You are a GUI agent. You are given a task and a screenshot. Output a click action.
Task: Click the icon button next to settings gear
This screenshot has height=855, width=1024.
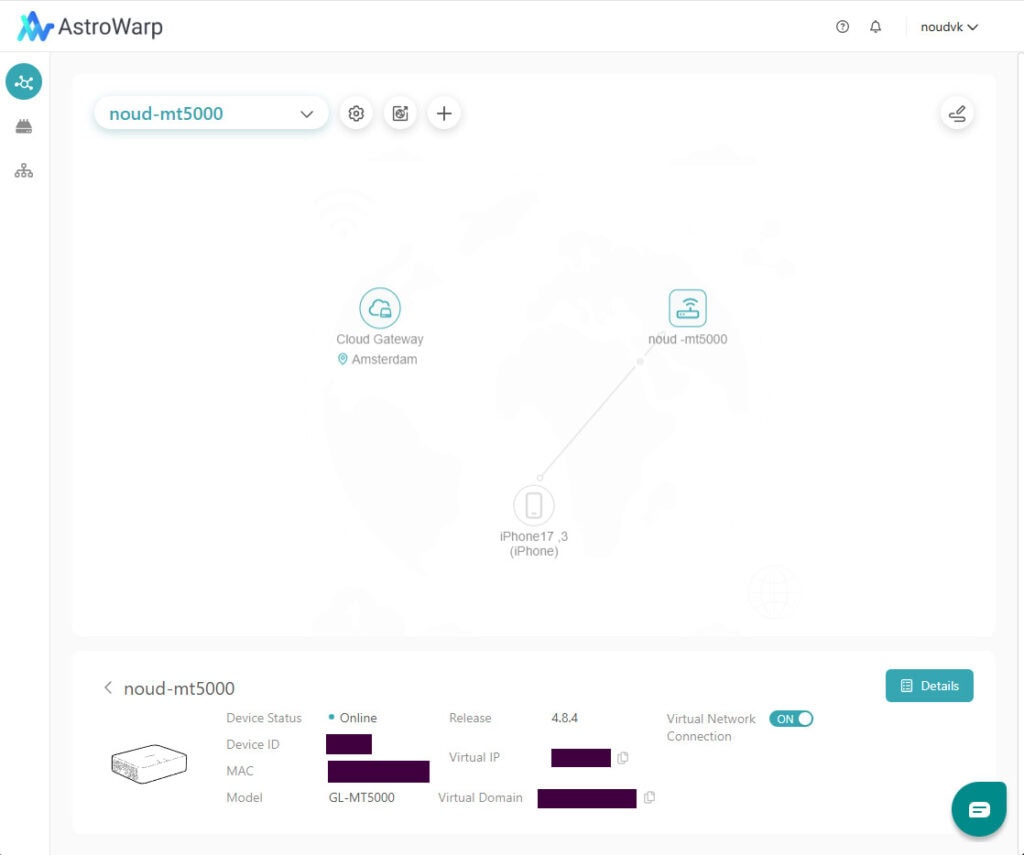tap(400, 114)
